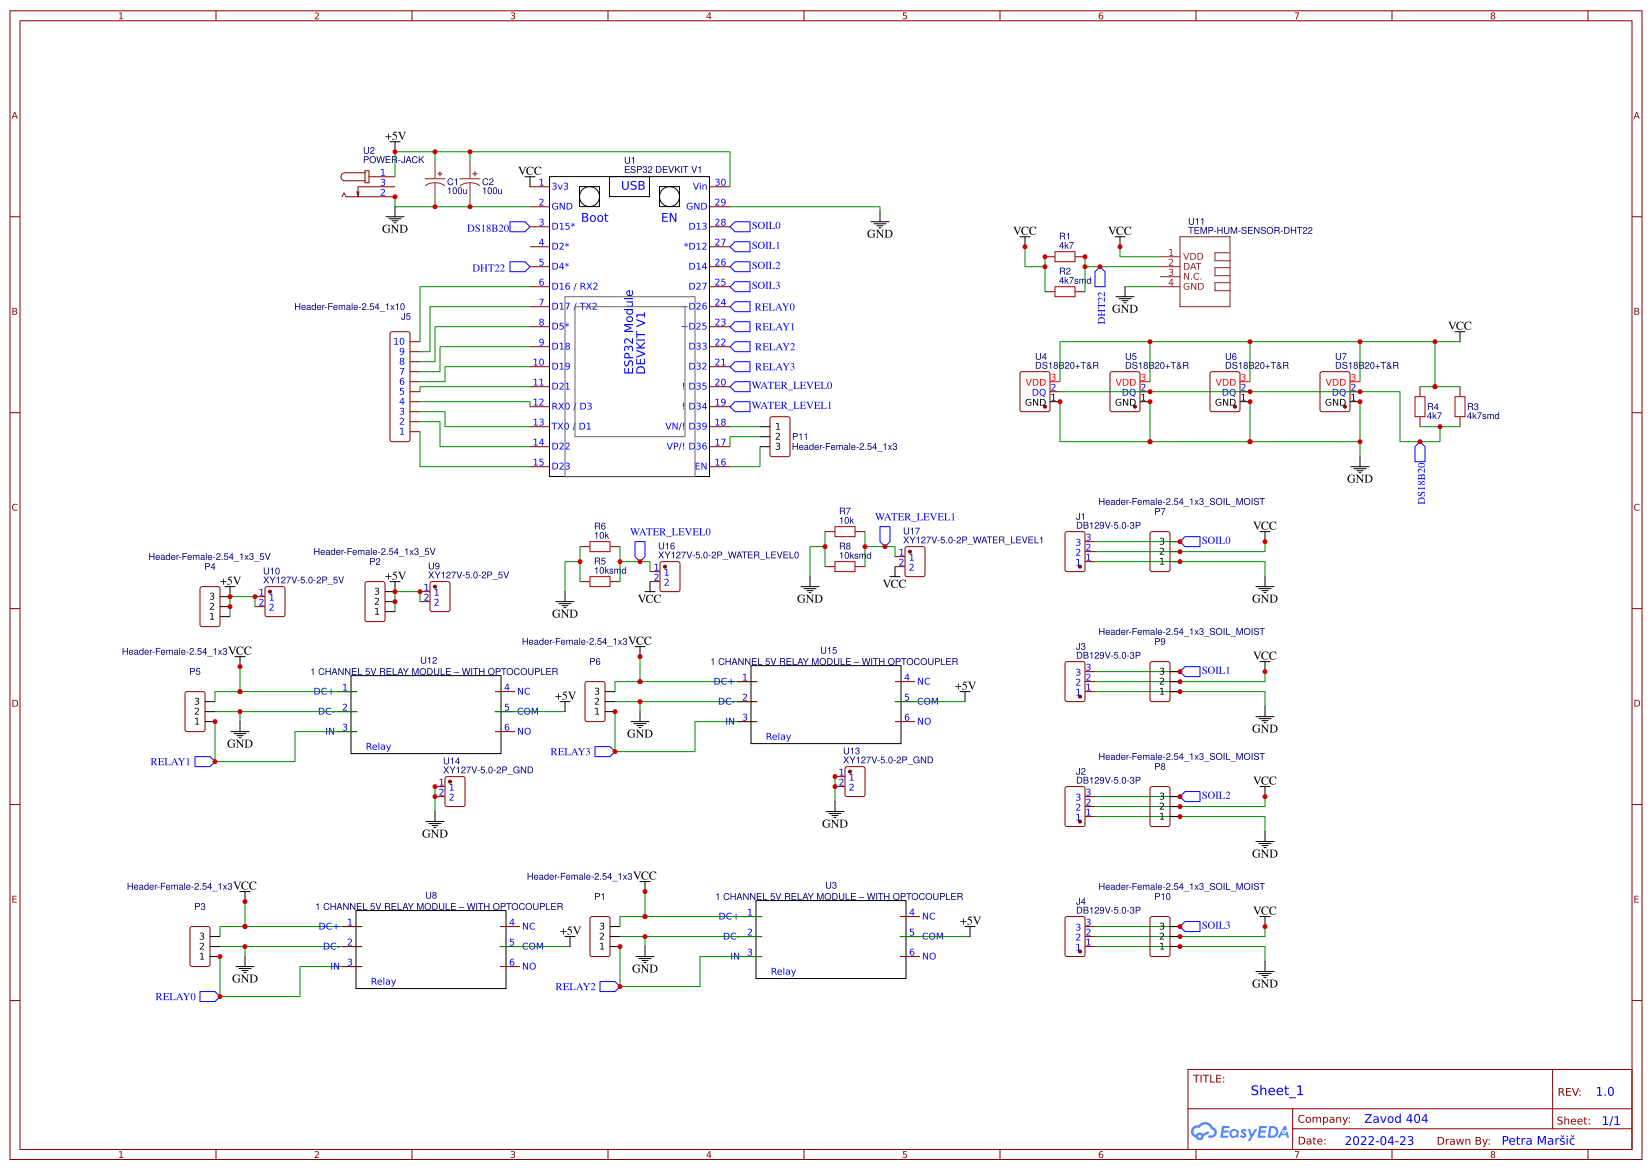Viewport: 1652px width, 1170px height.
Task: Click resistor R6 10k symbol
Action: (600, 547)
